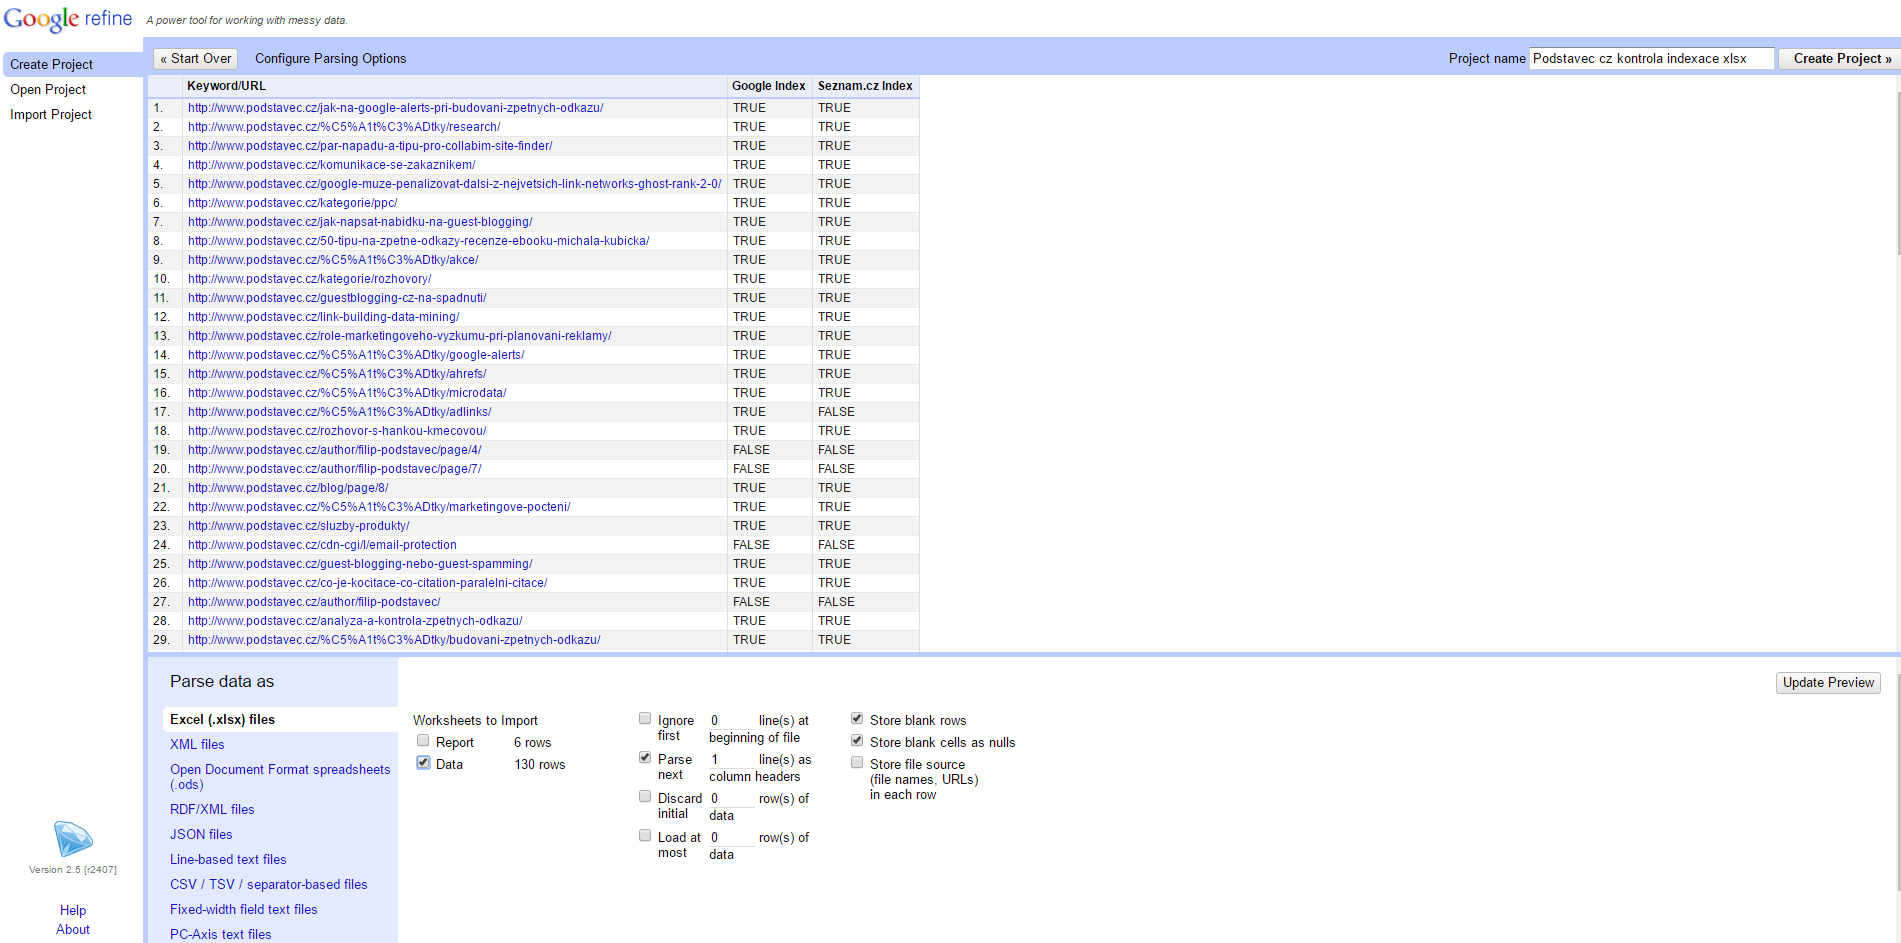Open the kategorie/rozhovory URL link
This screenshot has height=943, width=1901.
pos(309,279)
